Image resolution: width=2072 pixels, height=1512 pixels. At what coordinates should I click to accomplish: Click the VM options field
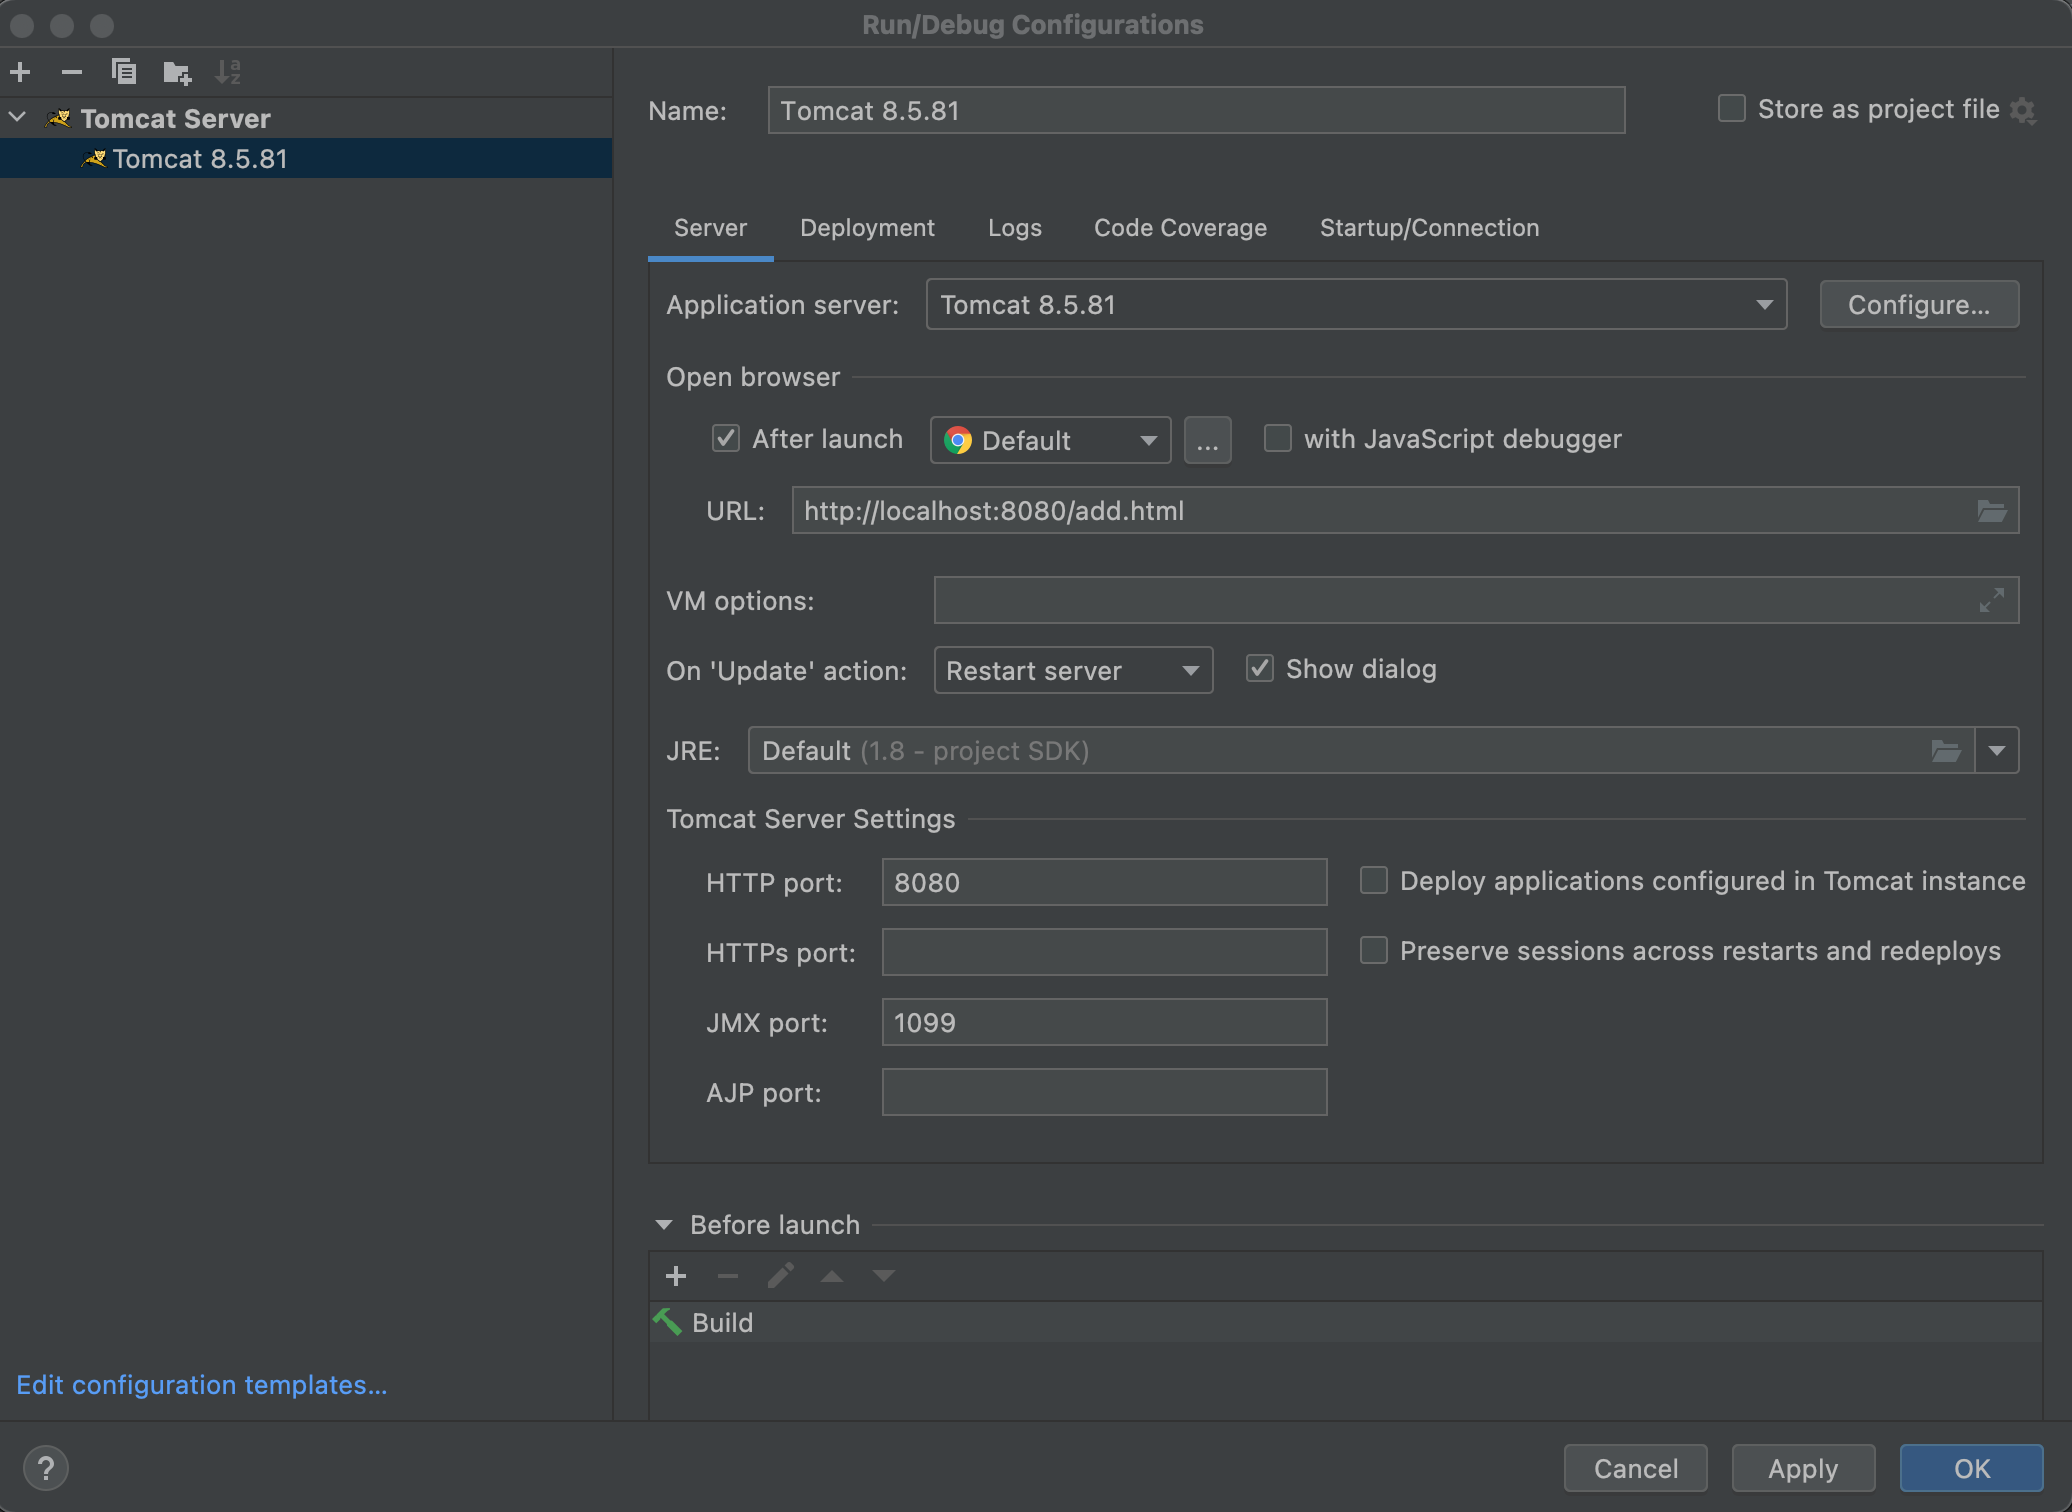tap(1476, 600)
